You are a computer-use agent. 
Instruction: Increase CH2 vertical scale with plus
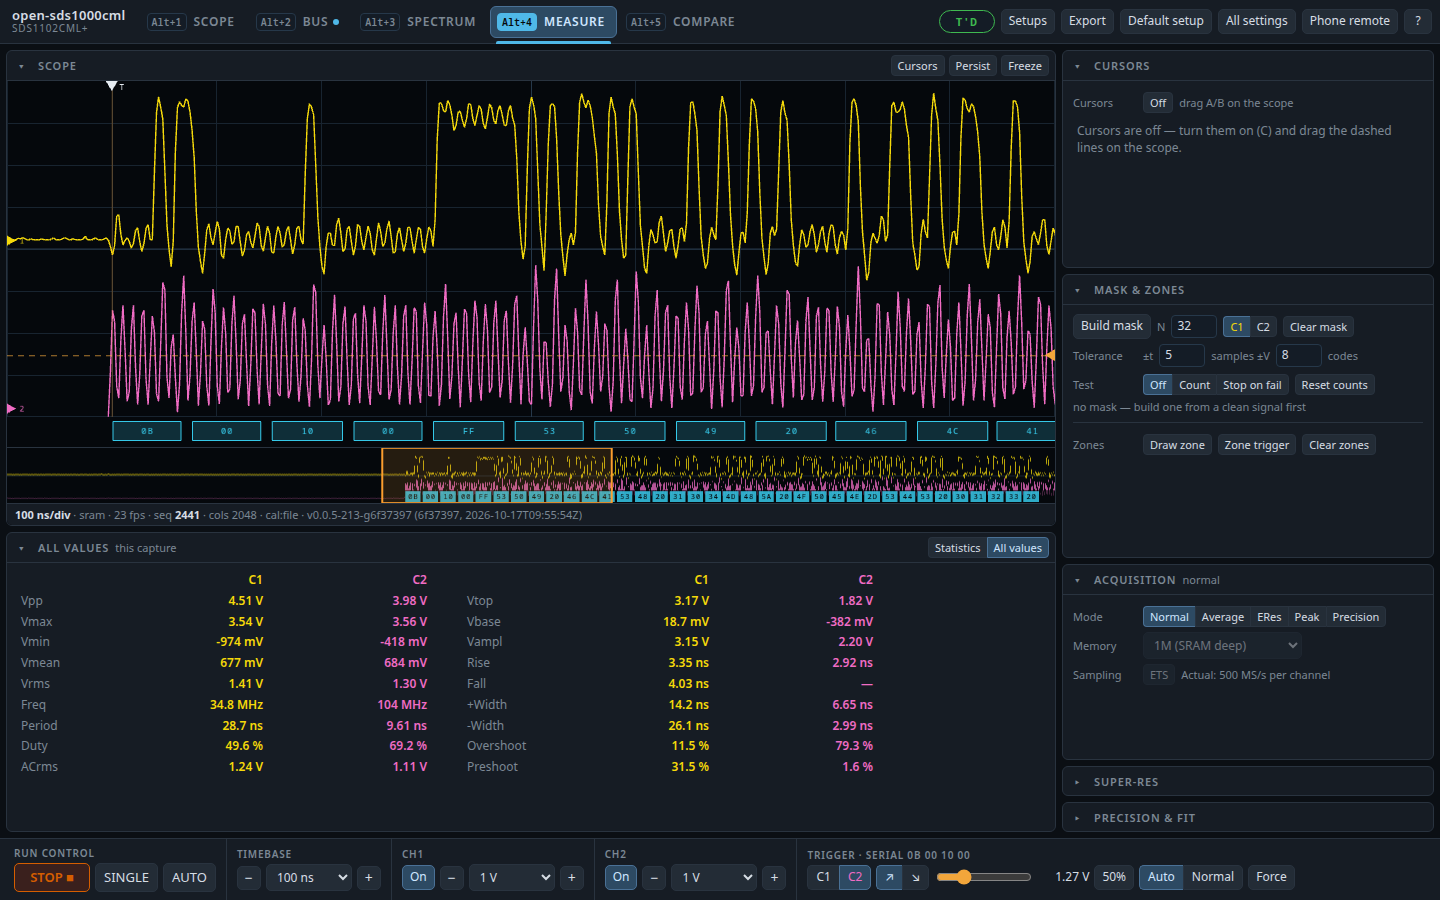pos(774,878)
